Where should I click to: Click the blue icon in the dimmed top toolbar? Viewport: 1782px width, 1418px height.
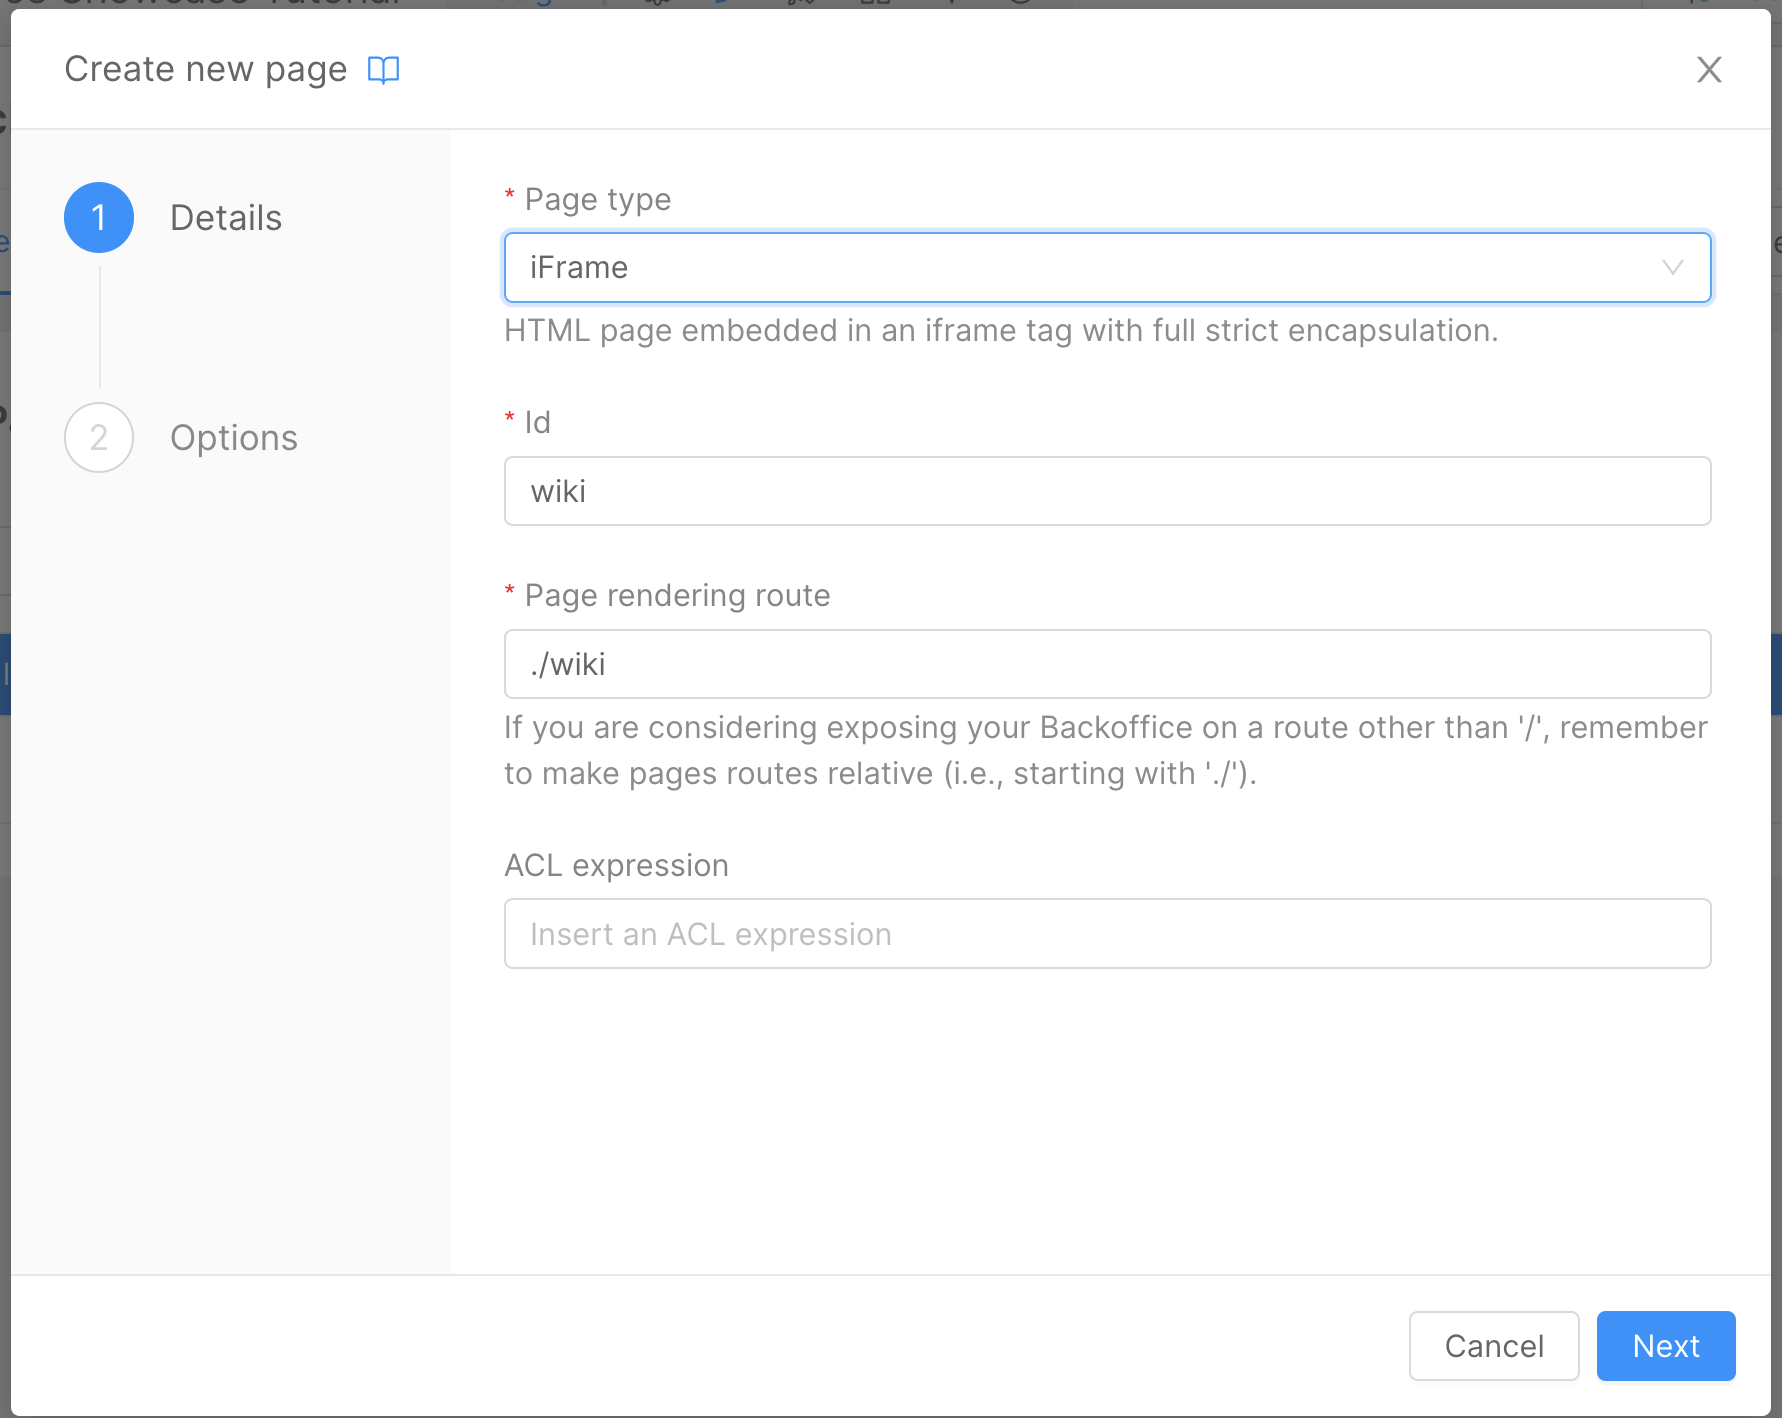[x=721, y=4]
